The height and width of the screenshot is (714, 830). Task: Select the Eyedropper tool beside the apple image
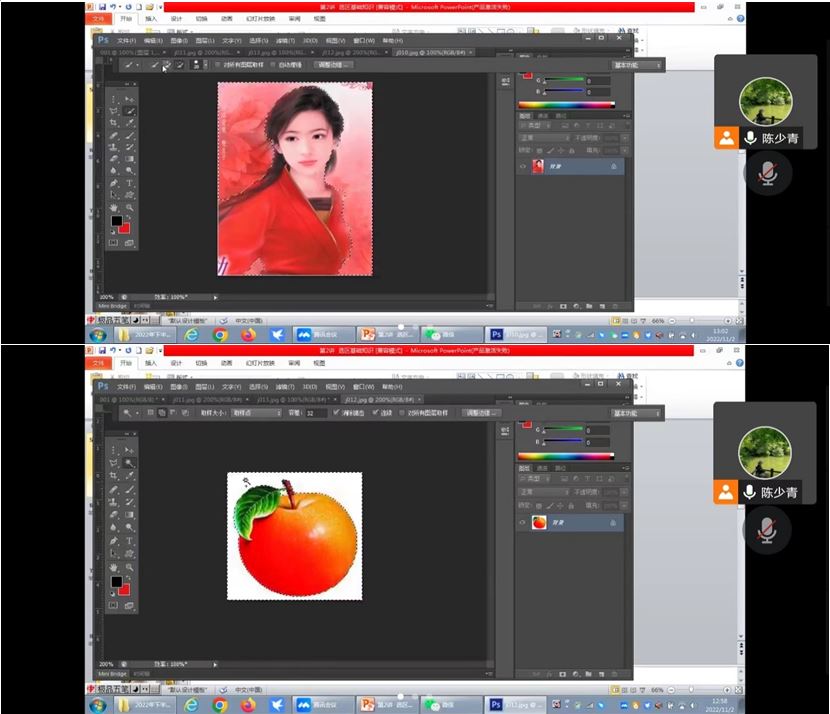[x=129, y=476]
